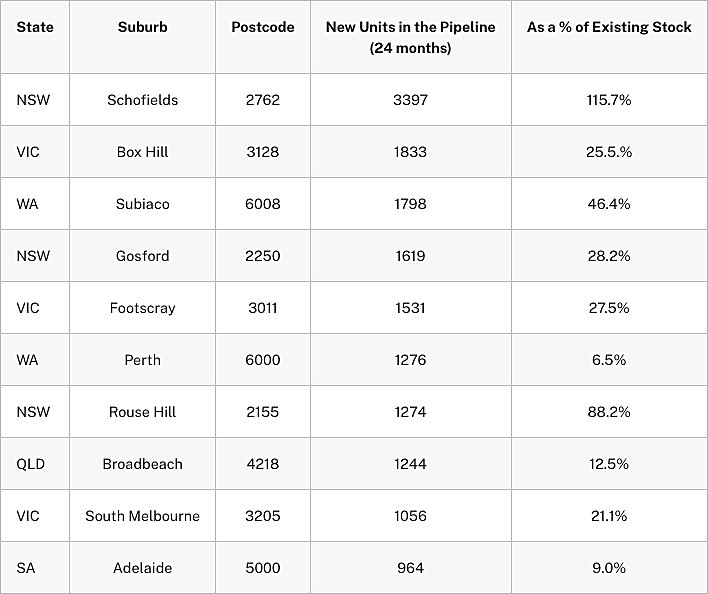Select postcode 4218 cell
The width and height of the screenshot is (708, 594).
pyautogui.click(x=263, y=464)
